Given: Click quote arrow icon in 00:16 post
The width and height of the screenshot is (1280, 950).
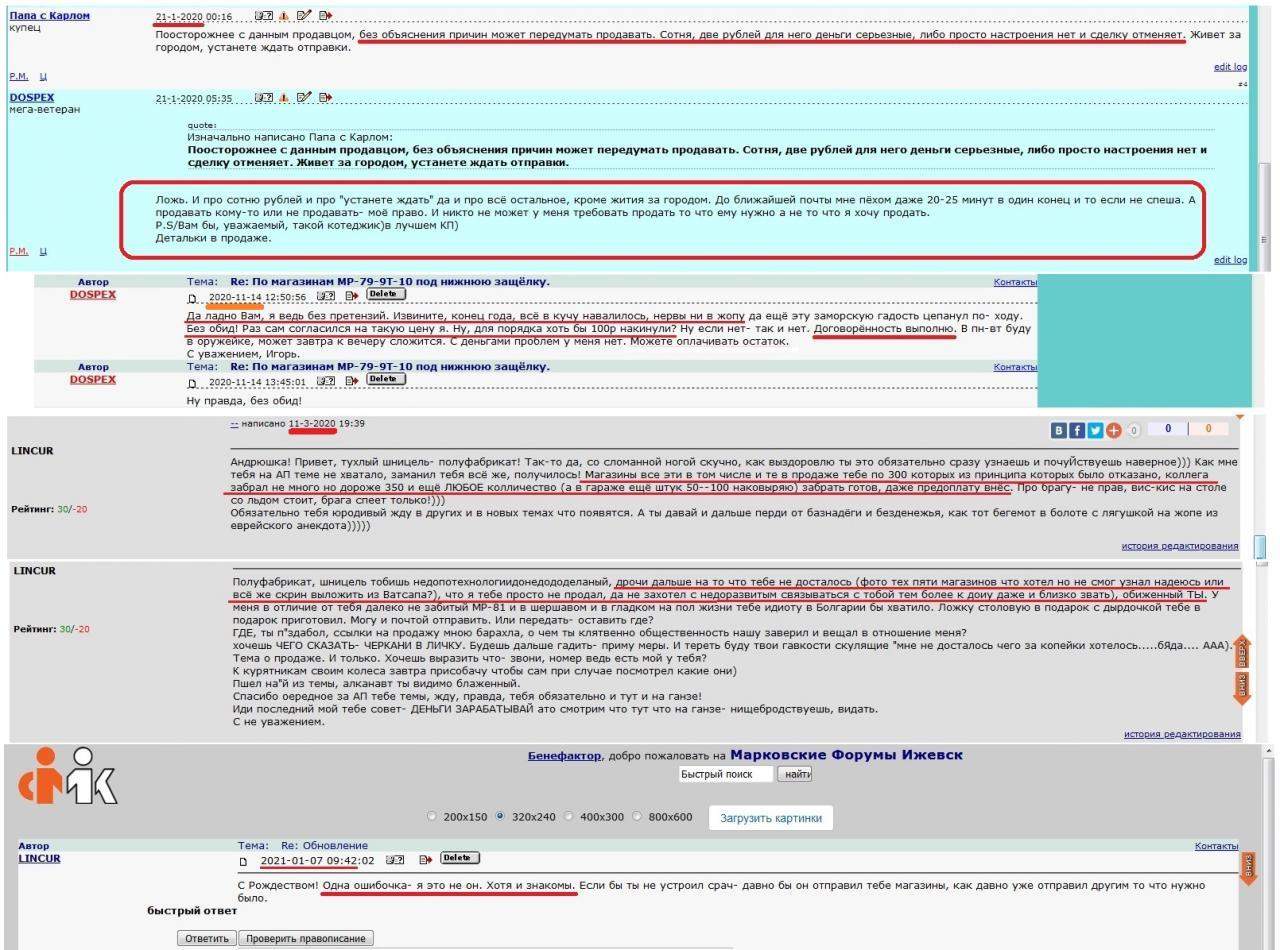Looking at the screenshot, I should [x=326, y=16].
